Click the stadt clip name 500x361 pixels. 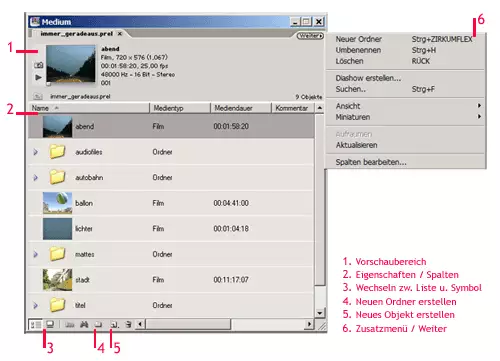[x=82, y=280]
